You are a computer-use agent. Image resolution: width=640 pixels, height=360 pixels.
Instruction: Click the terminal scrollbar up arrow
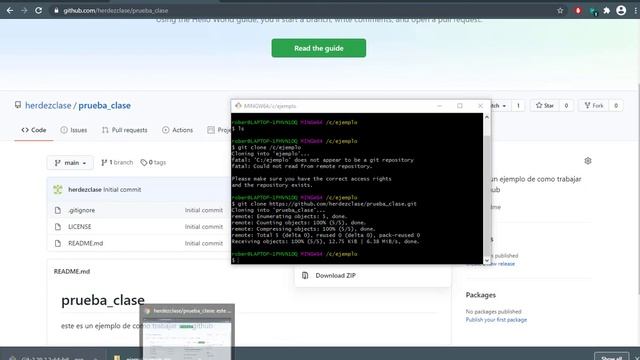click(x=487, y=117)
